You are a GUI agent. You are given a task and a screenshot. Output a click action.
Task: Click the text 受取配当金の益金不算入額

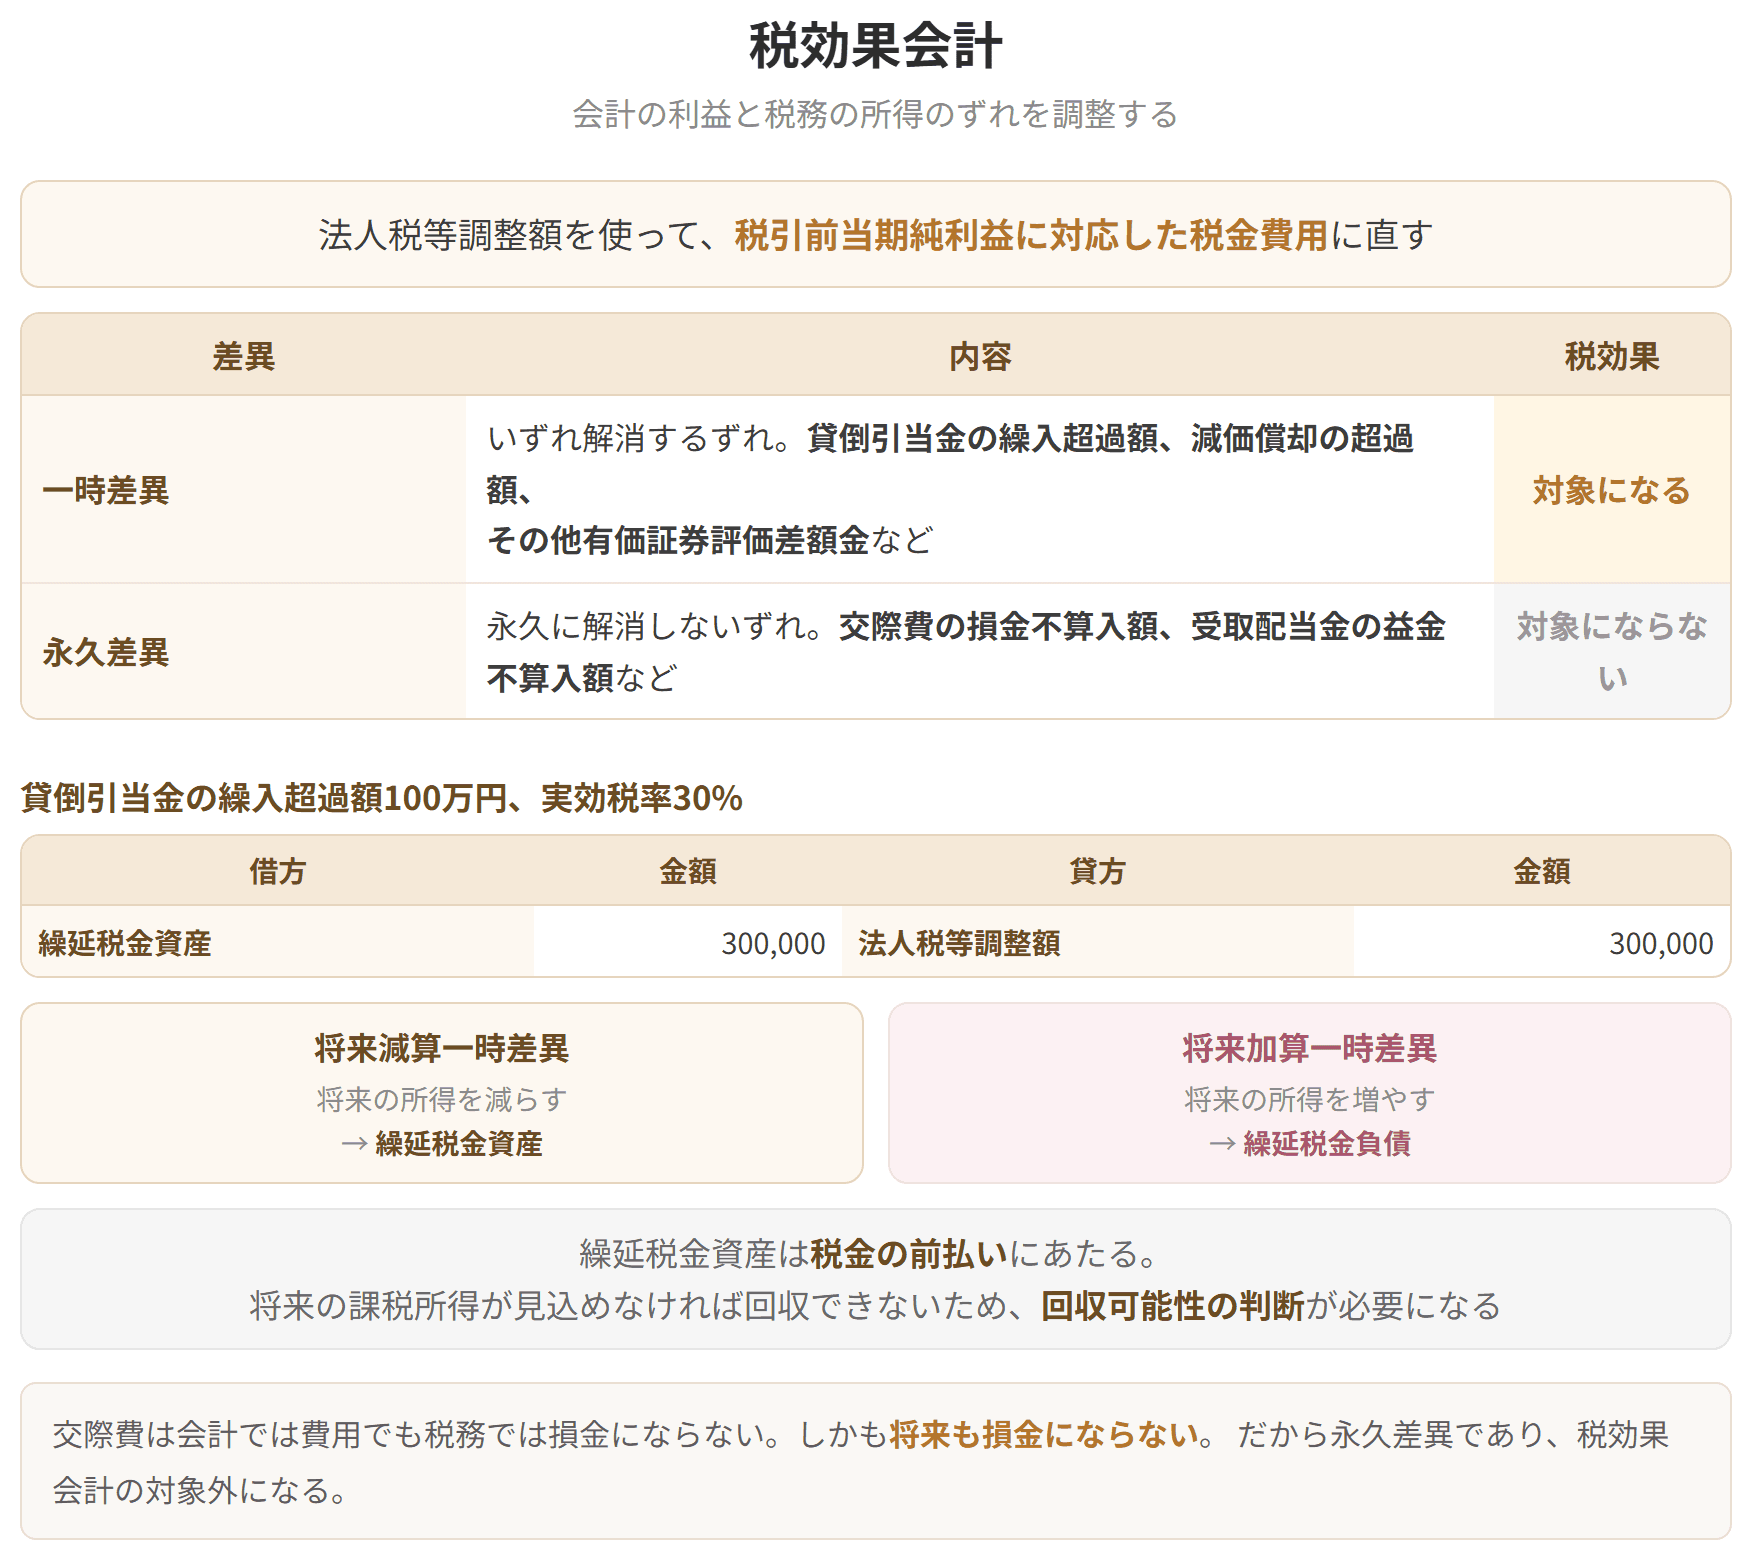[966, 652]
